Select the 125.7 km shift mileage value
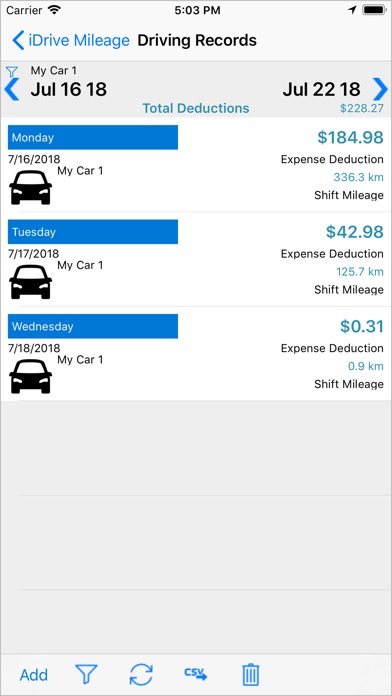 360,272
